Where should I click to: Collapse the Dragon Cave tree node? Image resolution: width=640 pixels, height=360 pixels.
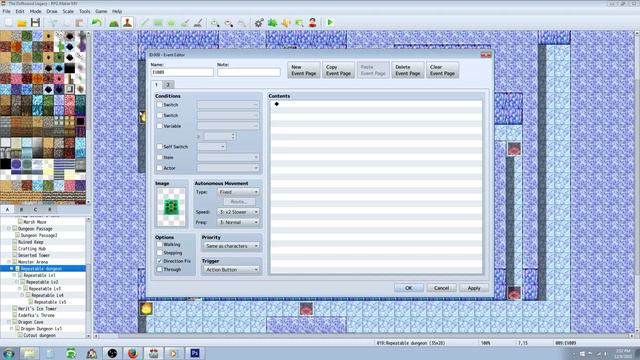click(9, 322)
